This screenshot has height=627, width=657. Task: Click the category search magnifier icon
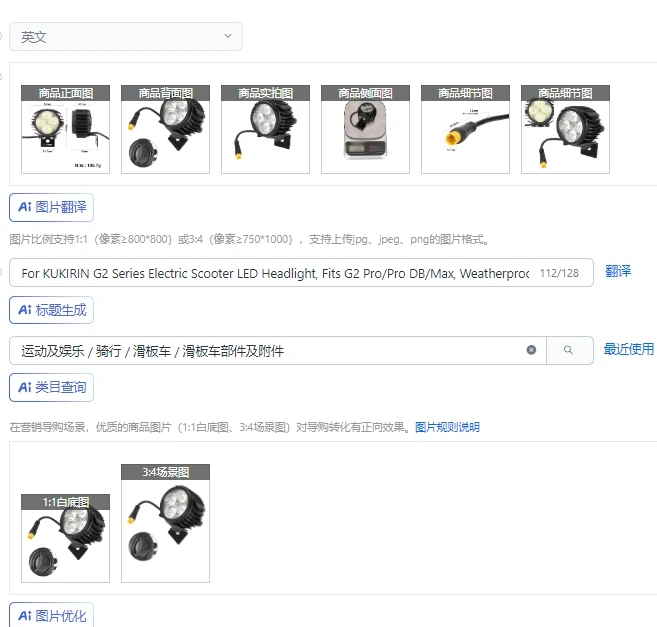click(x=568, y=350)
